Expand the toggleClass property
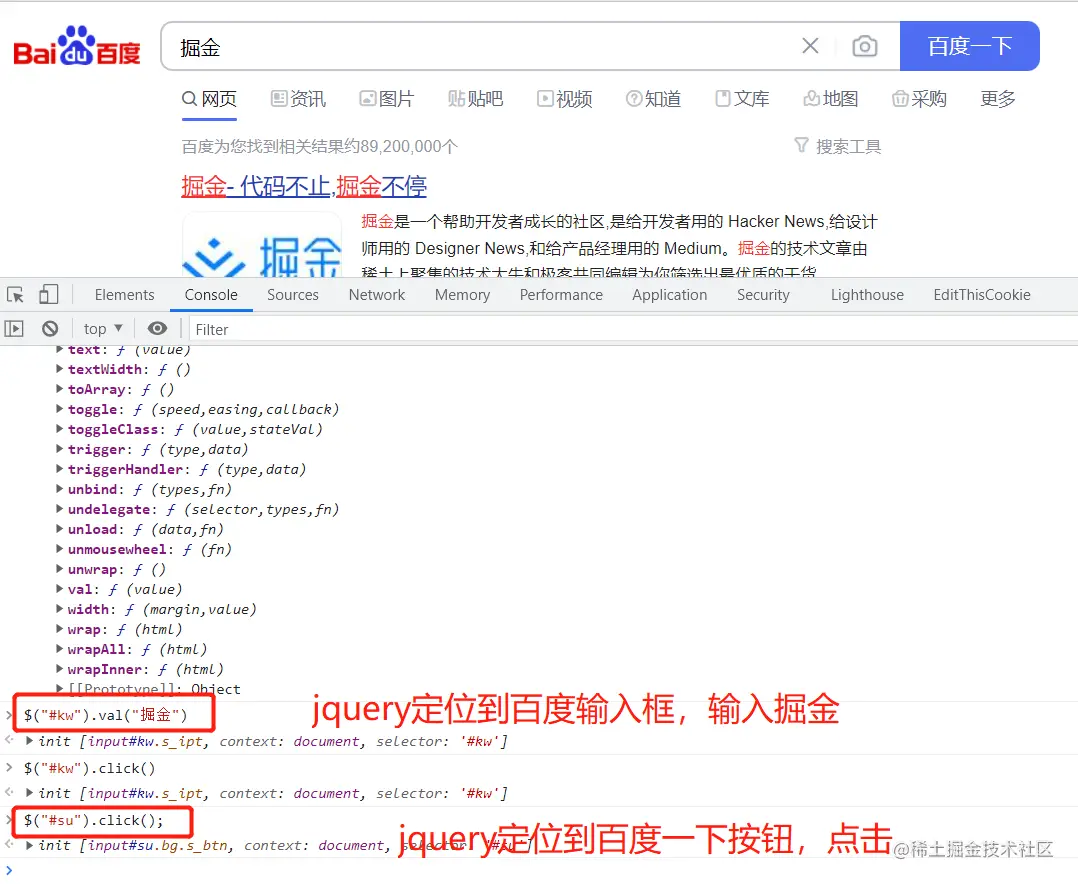1078x884 pixels. [x=60, y=429]
